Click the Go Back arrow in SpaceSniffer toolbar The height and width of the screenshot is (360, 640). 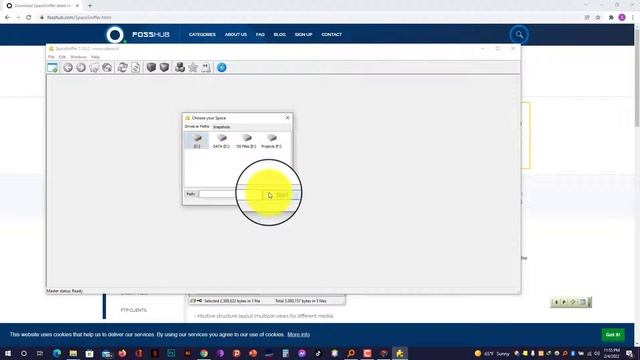pos(68,68)
